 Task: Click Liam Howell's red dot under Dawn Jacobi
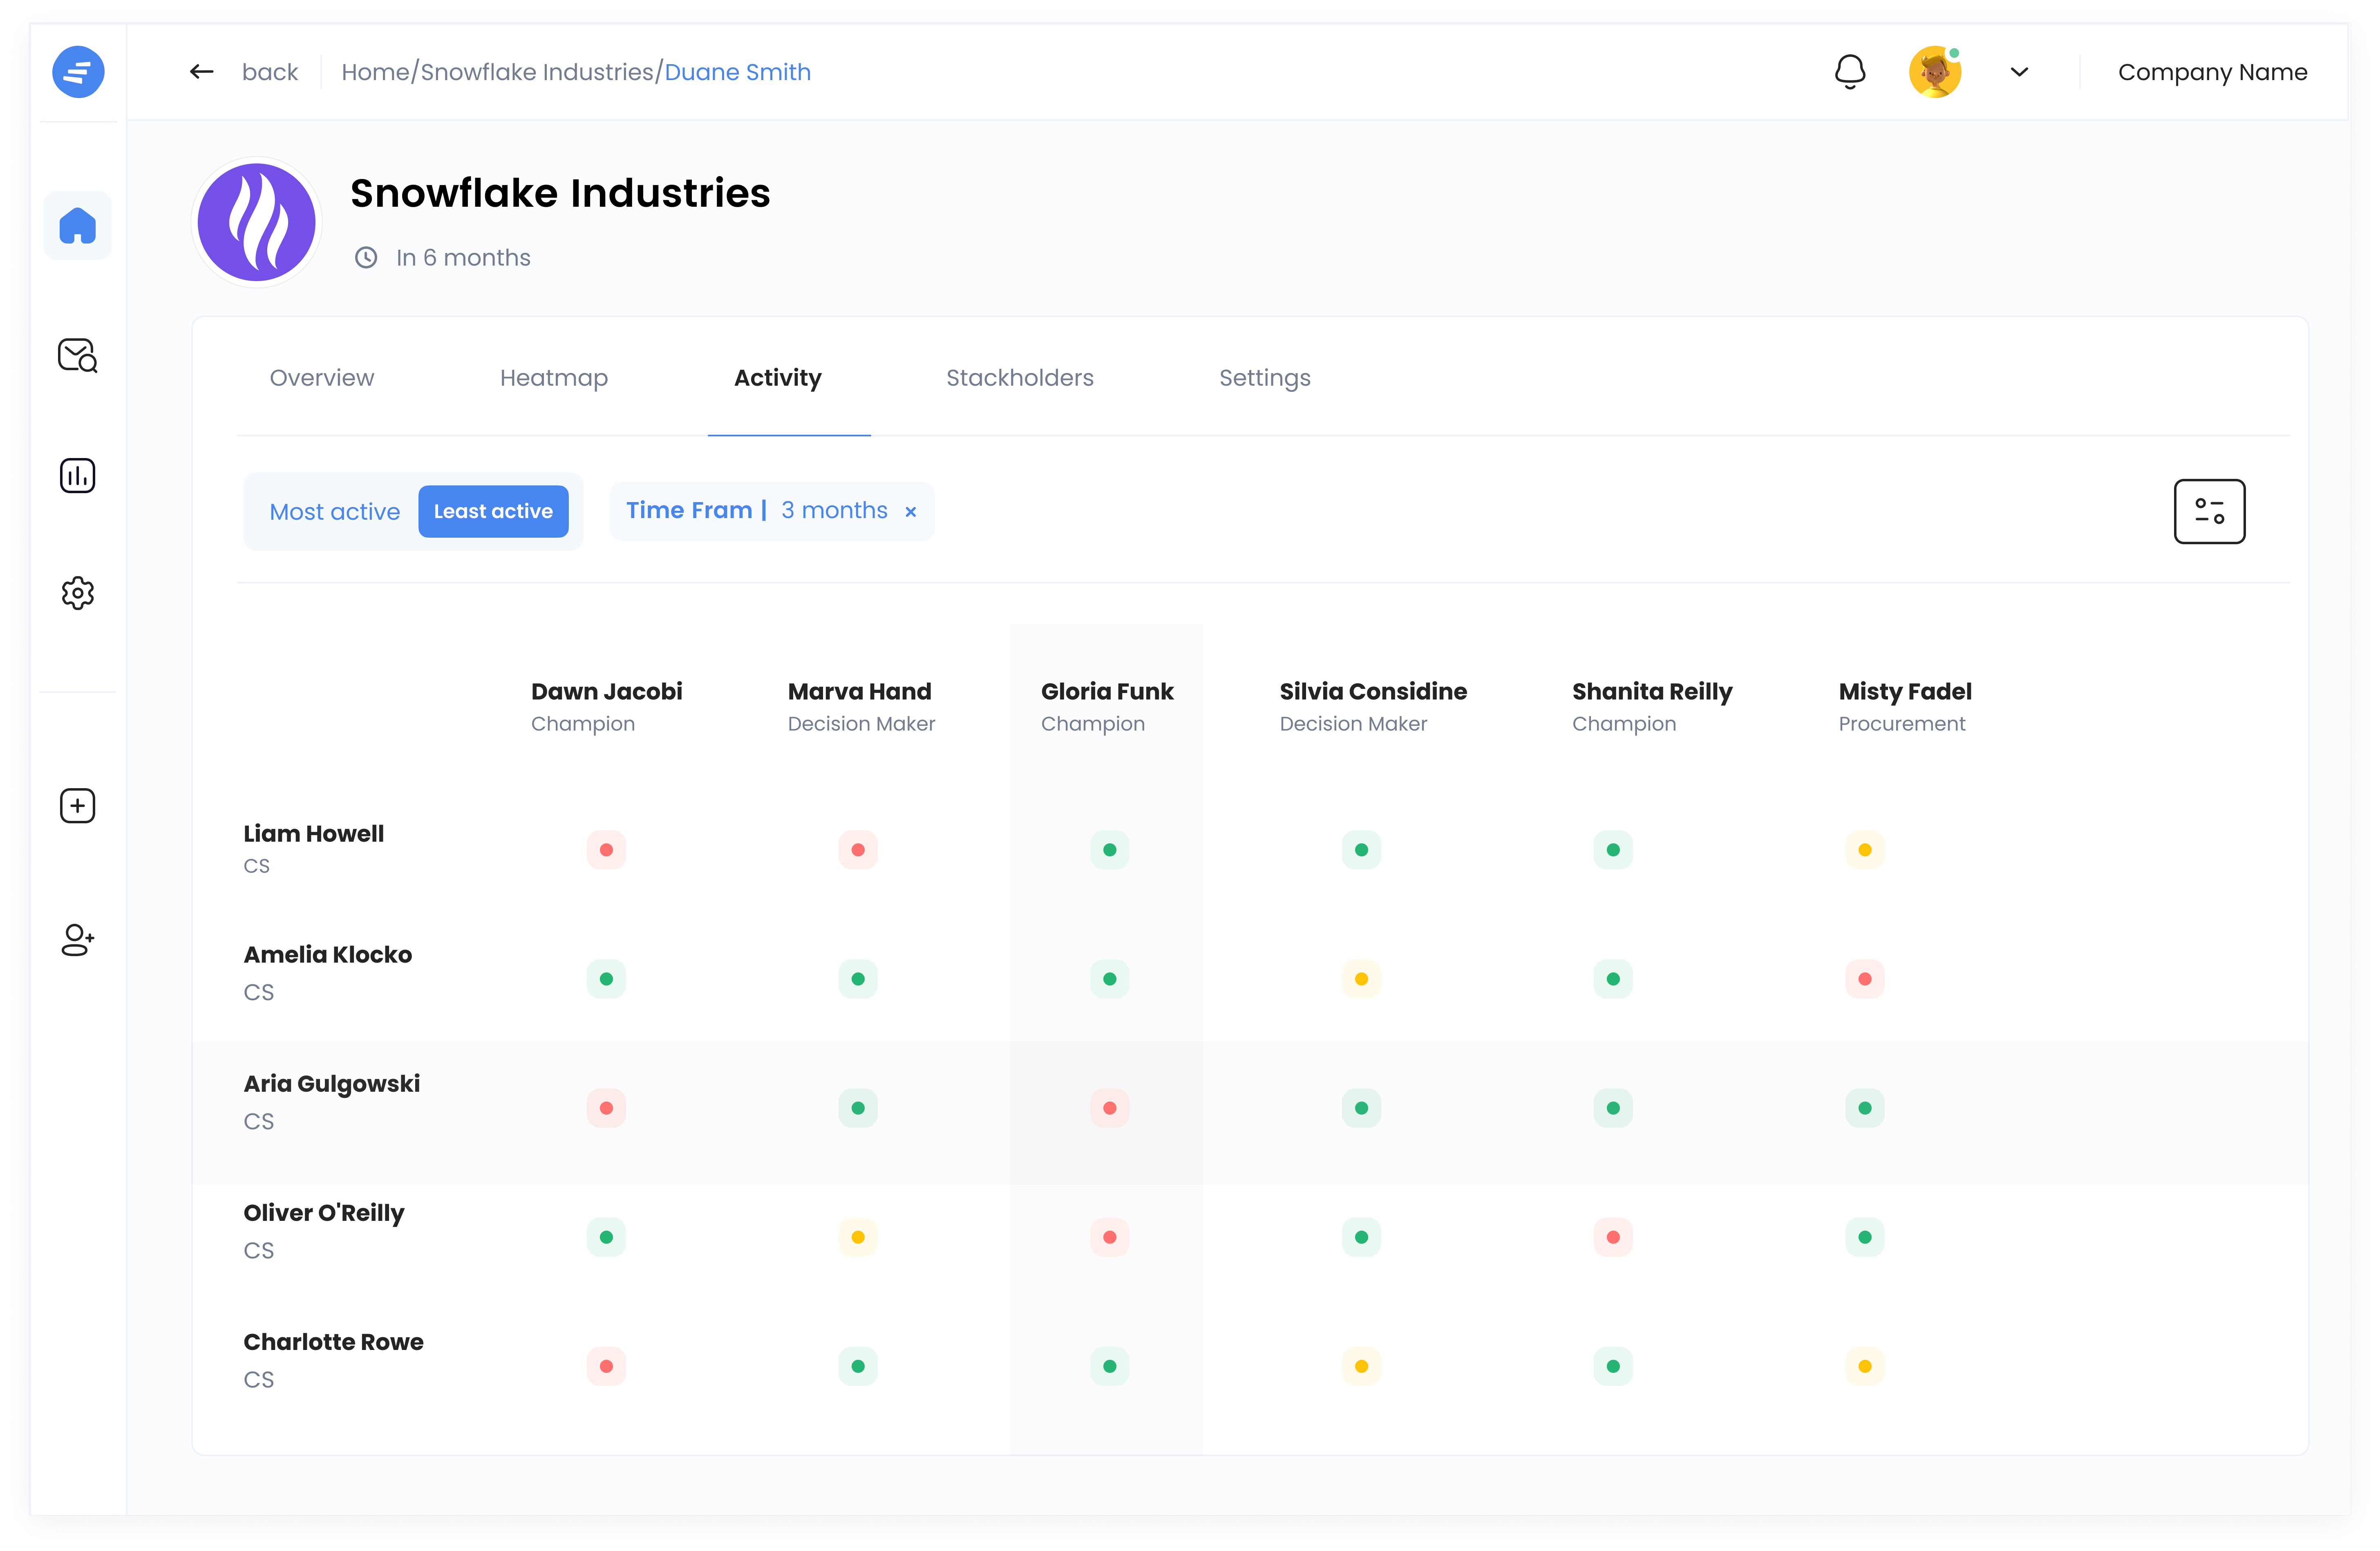(606, 850)
